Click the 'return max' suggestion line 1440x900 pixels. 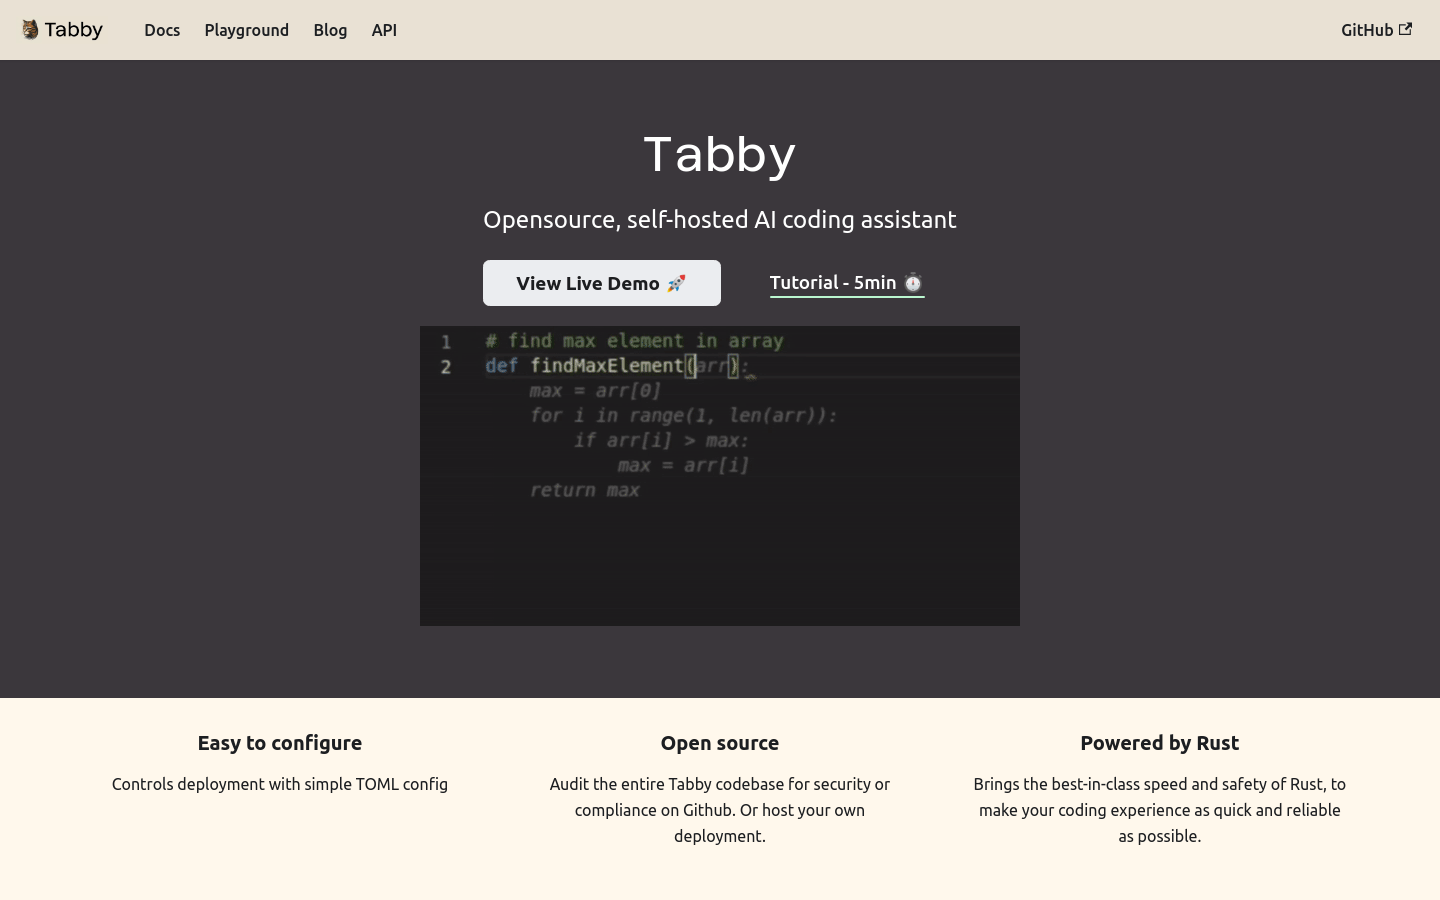[585, 490]
